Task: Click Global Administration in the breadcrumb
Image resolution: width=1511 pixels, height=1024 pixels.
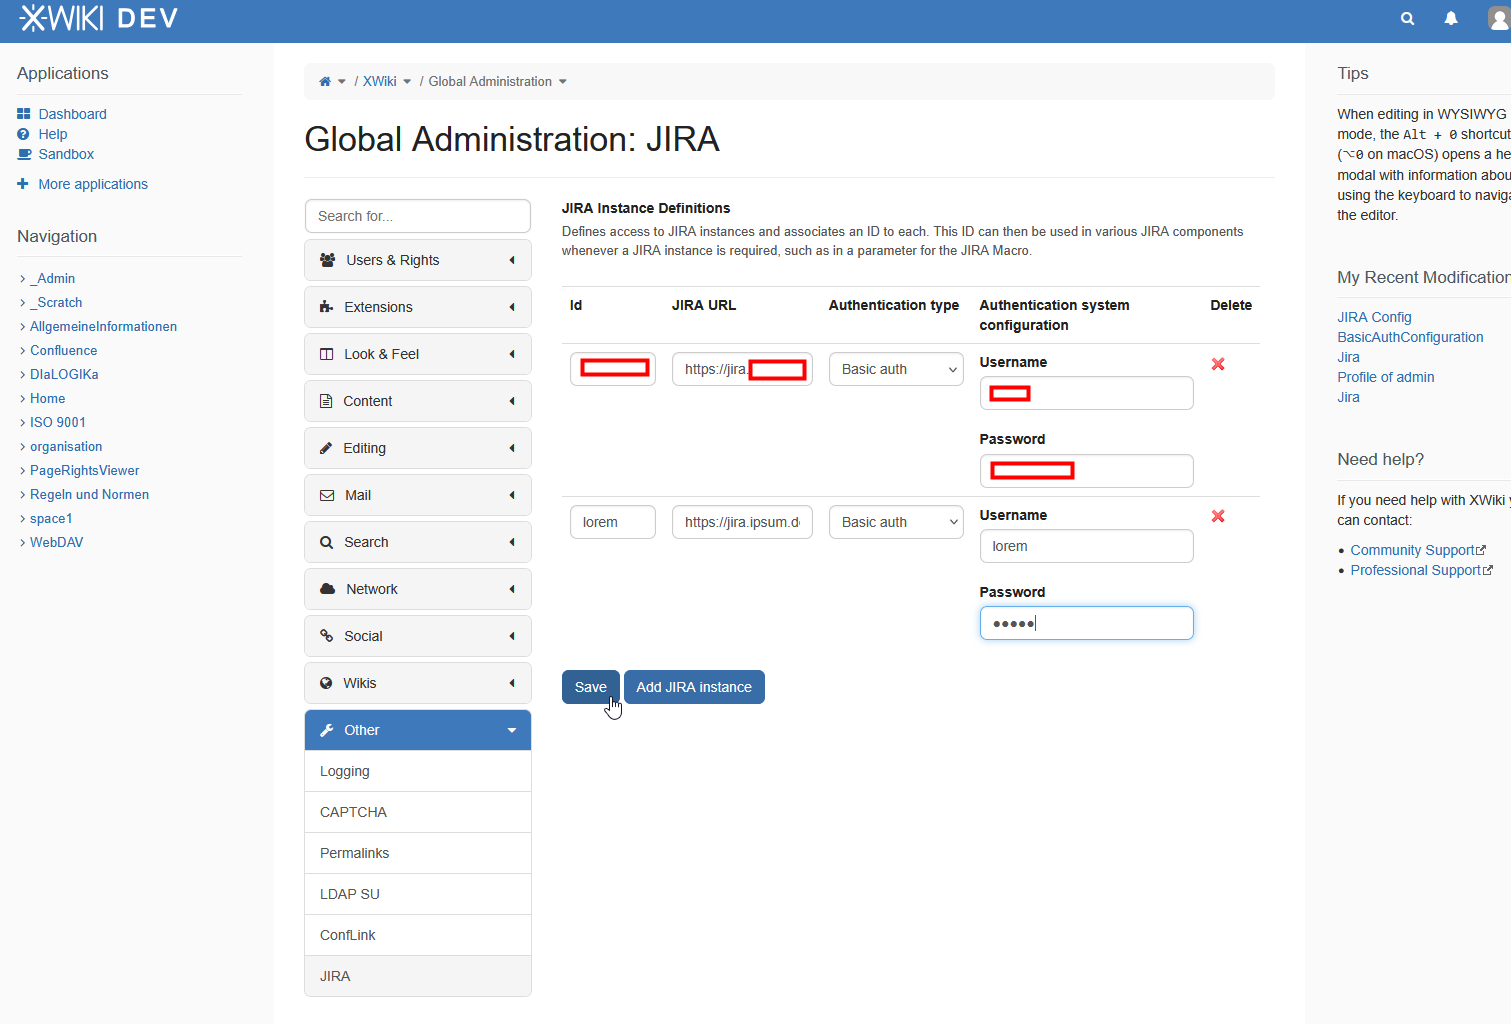Action: 490,82
